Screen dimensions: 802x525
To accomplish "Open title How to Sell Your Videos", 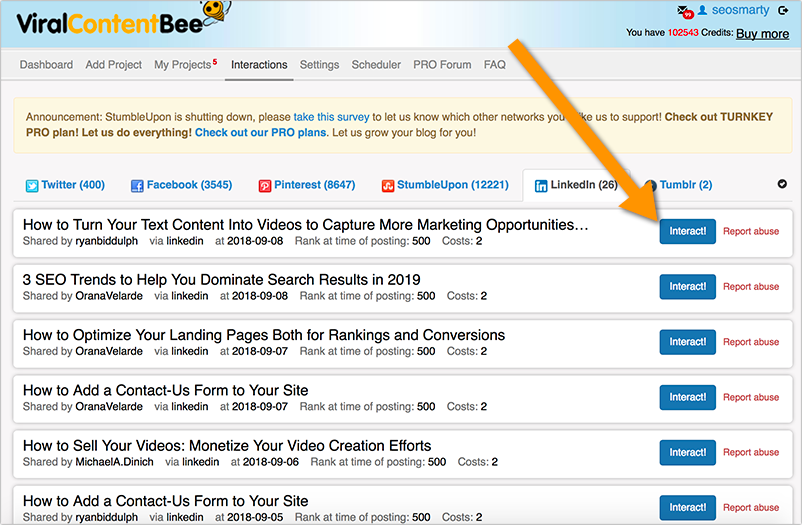I will pos(227,446).
